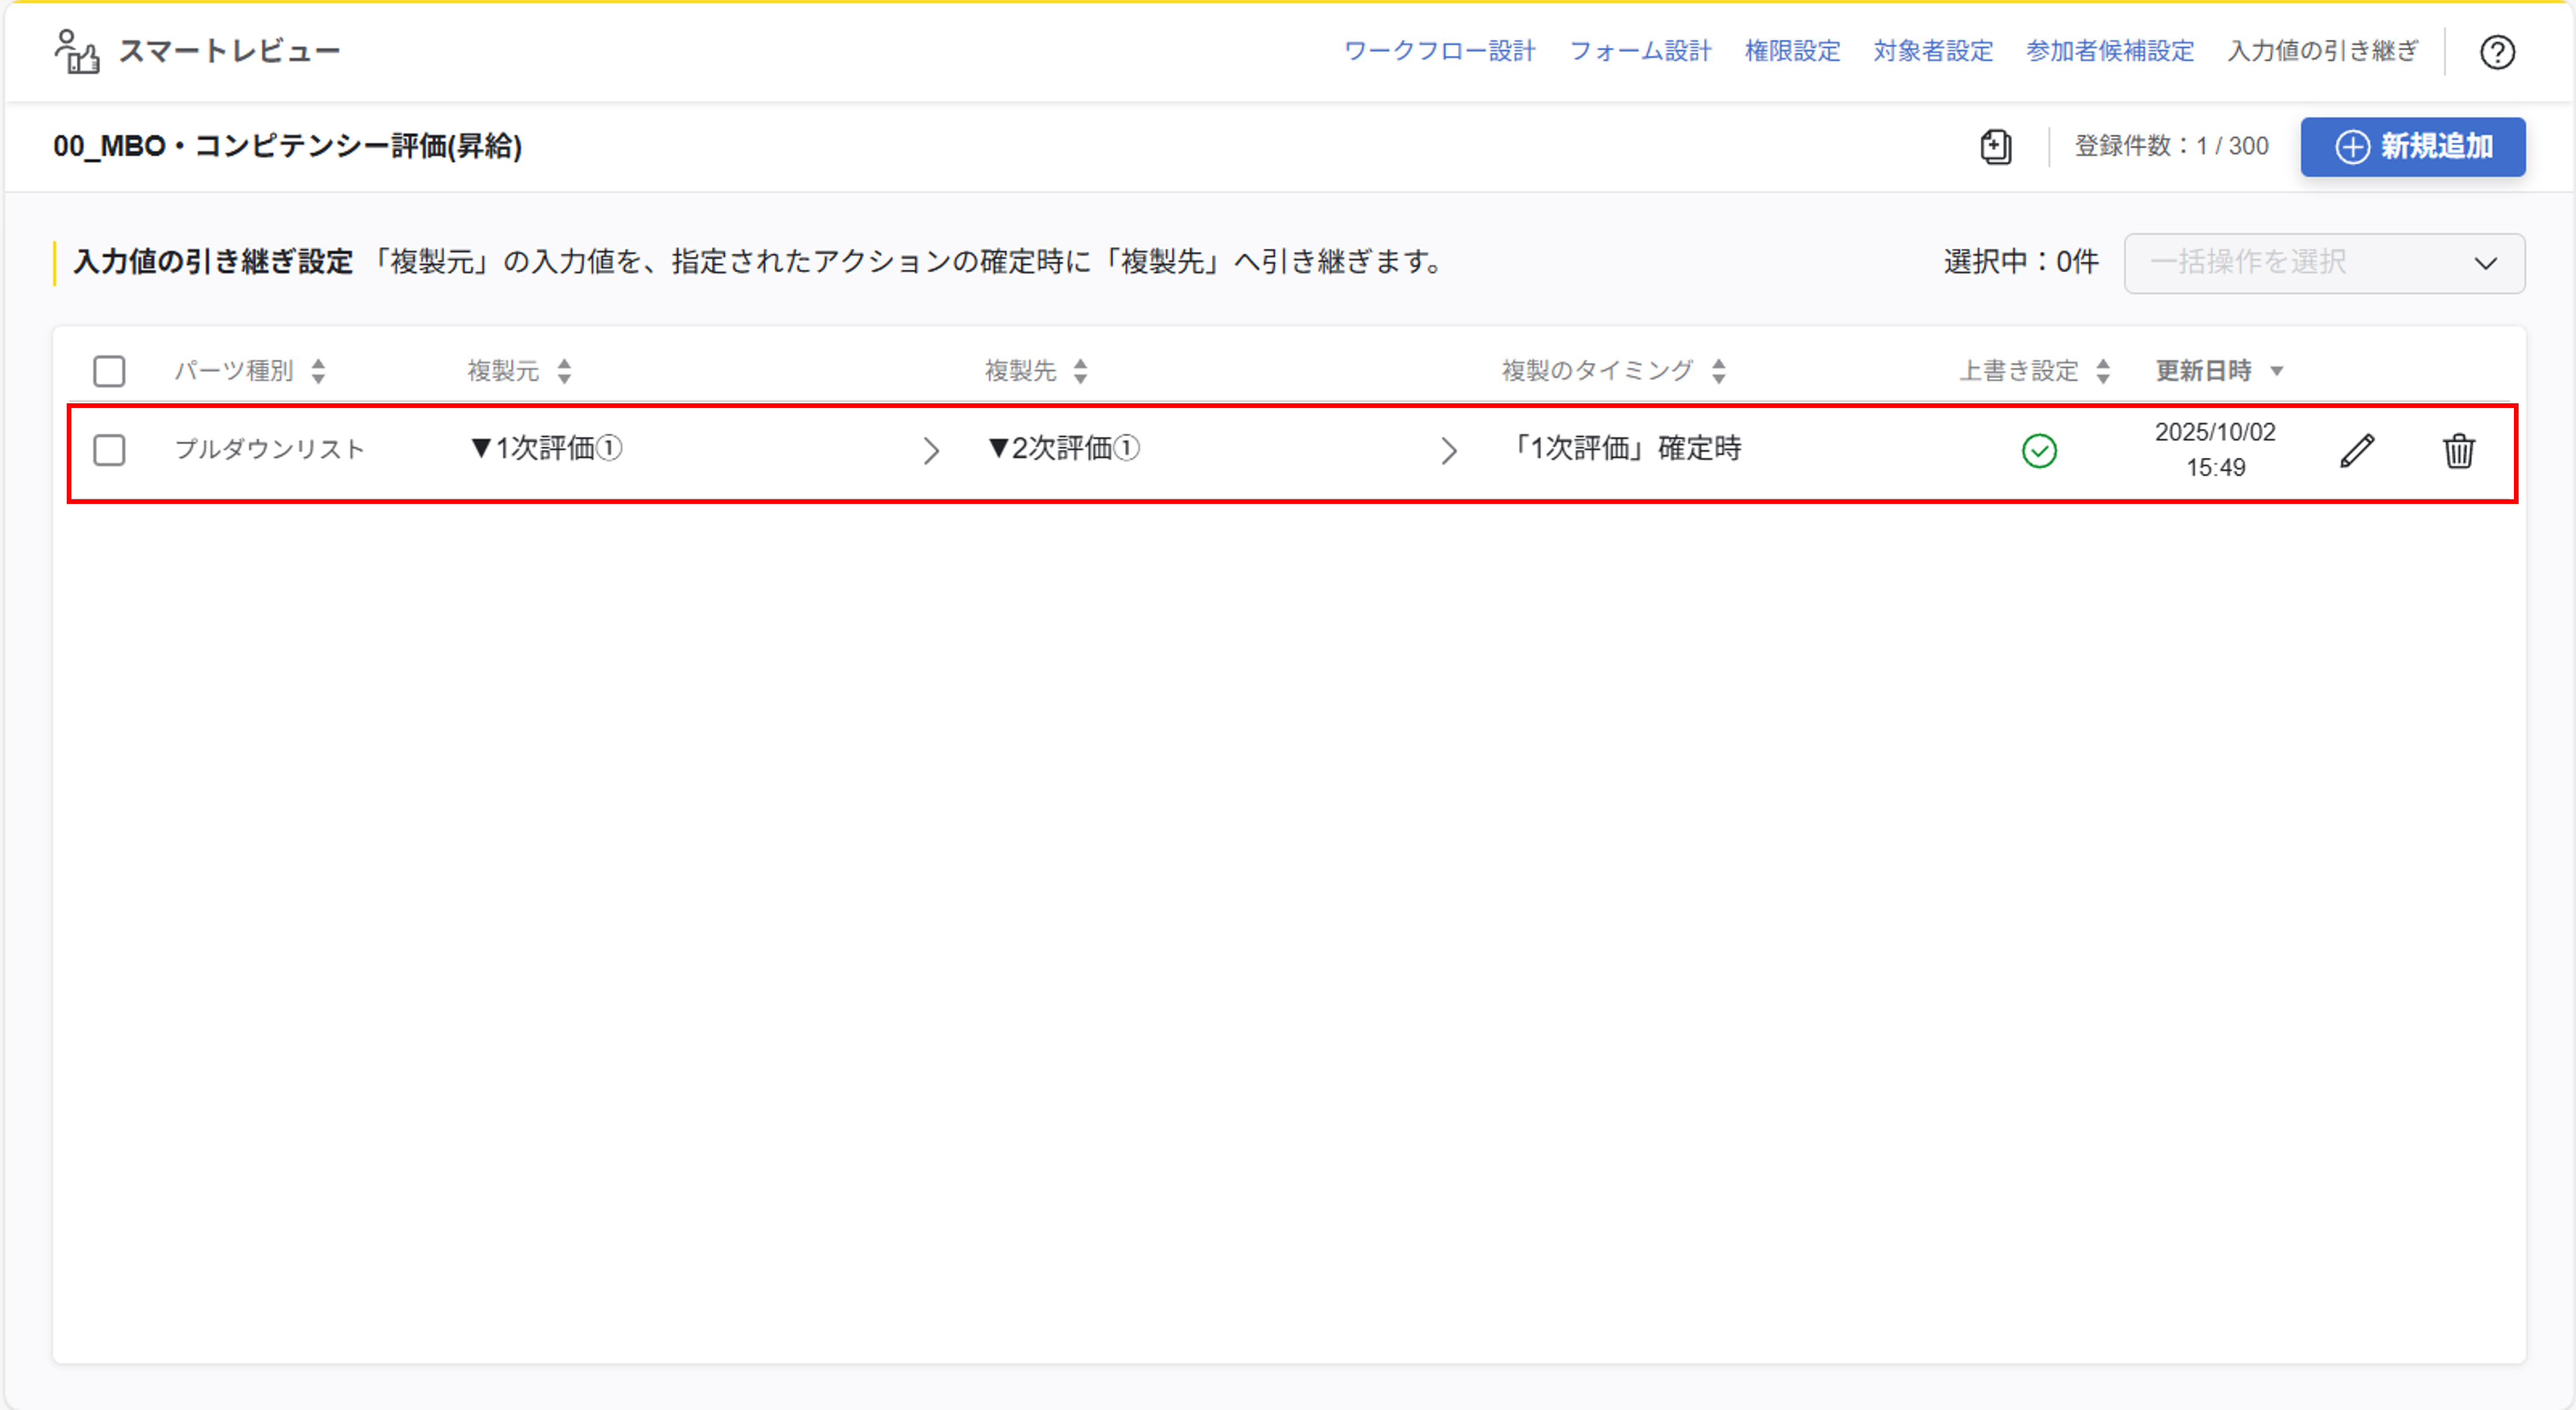Viewport: 2576px width, 1410px height.
Task: Toggle the row checkbox off after selecting
Action: 109,450
